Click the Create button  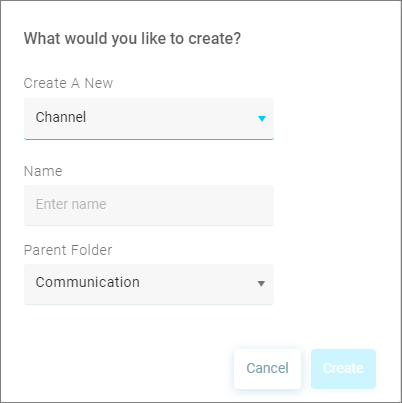tap(343, 369)
